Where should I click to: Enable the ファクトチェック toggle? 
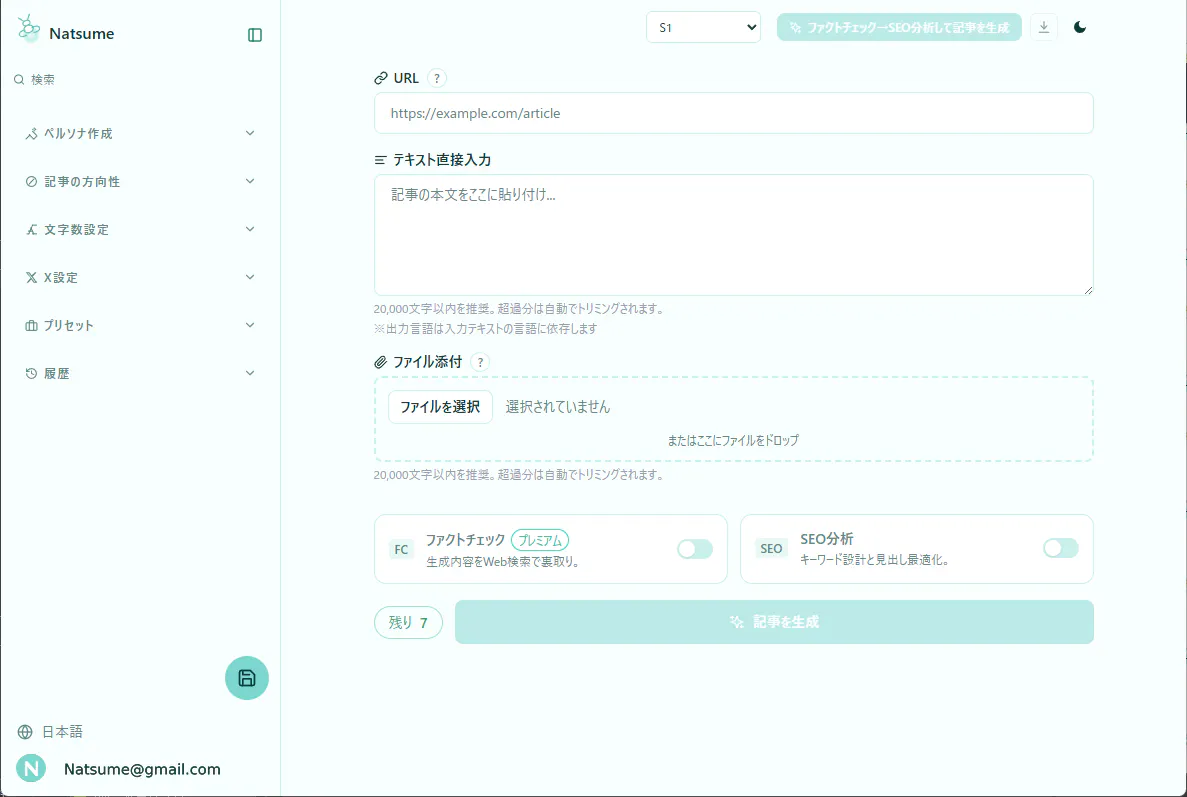(695, 549)
